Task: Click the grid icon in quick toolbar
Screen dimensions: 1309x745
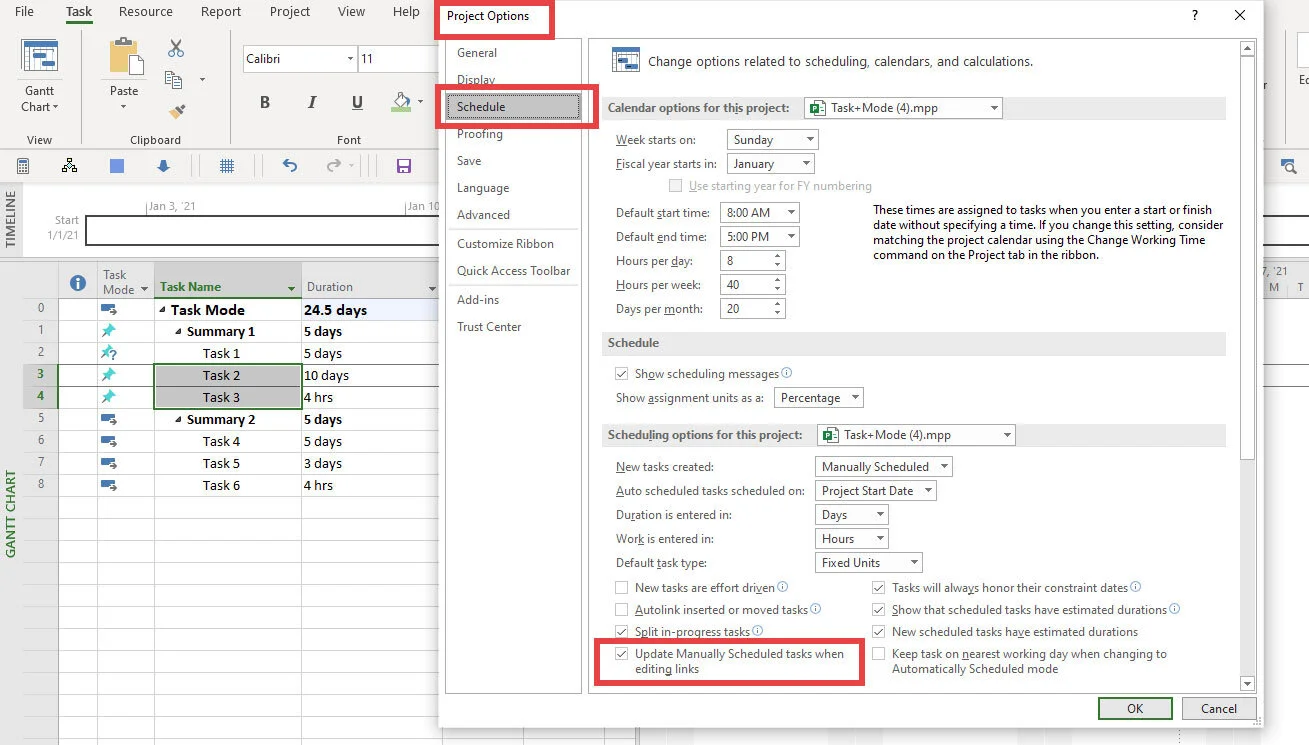Action: [x=227, y=166]
